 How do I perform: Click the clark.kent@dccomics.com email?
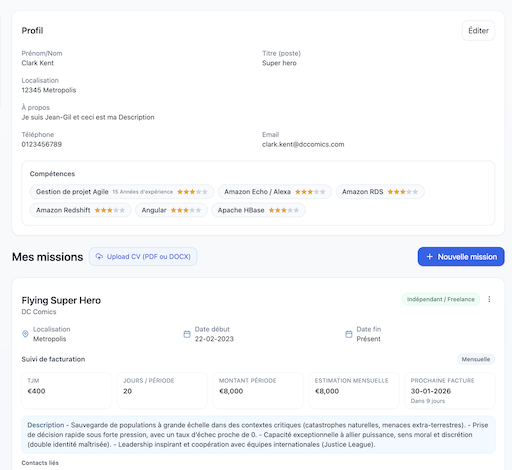coord(303,144)
